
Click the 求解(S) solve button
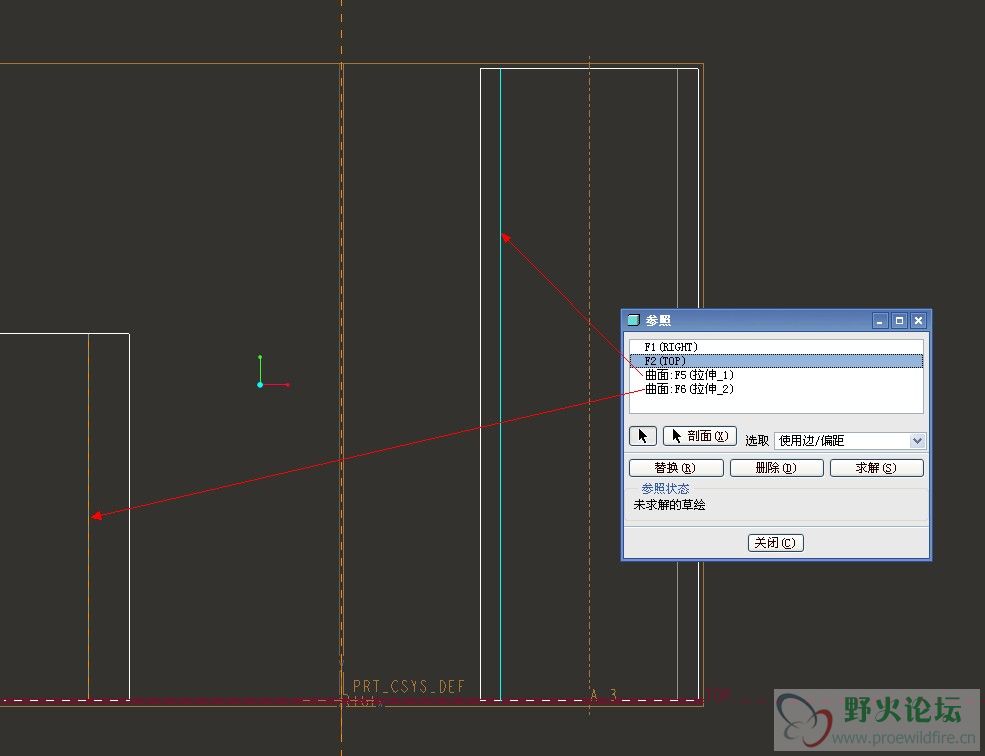[876, 468]
